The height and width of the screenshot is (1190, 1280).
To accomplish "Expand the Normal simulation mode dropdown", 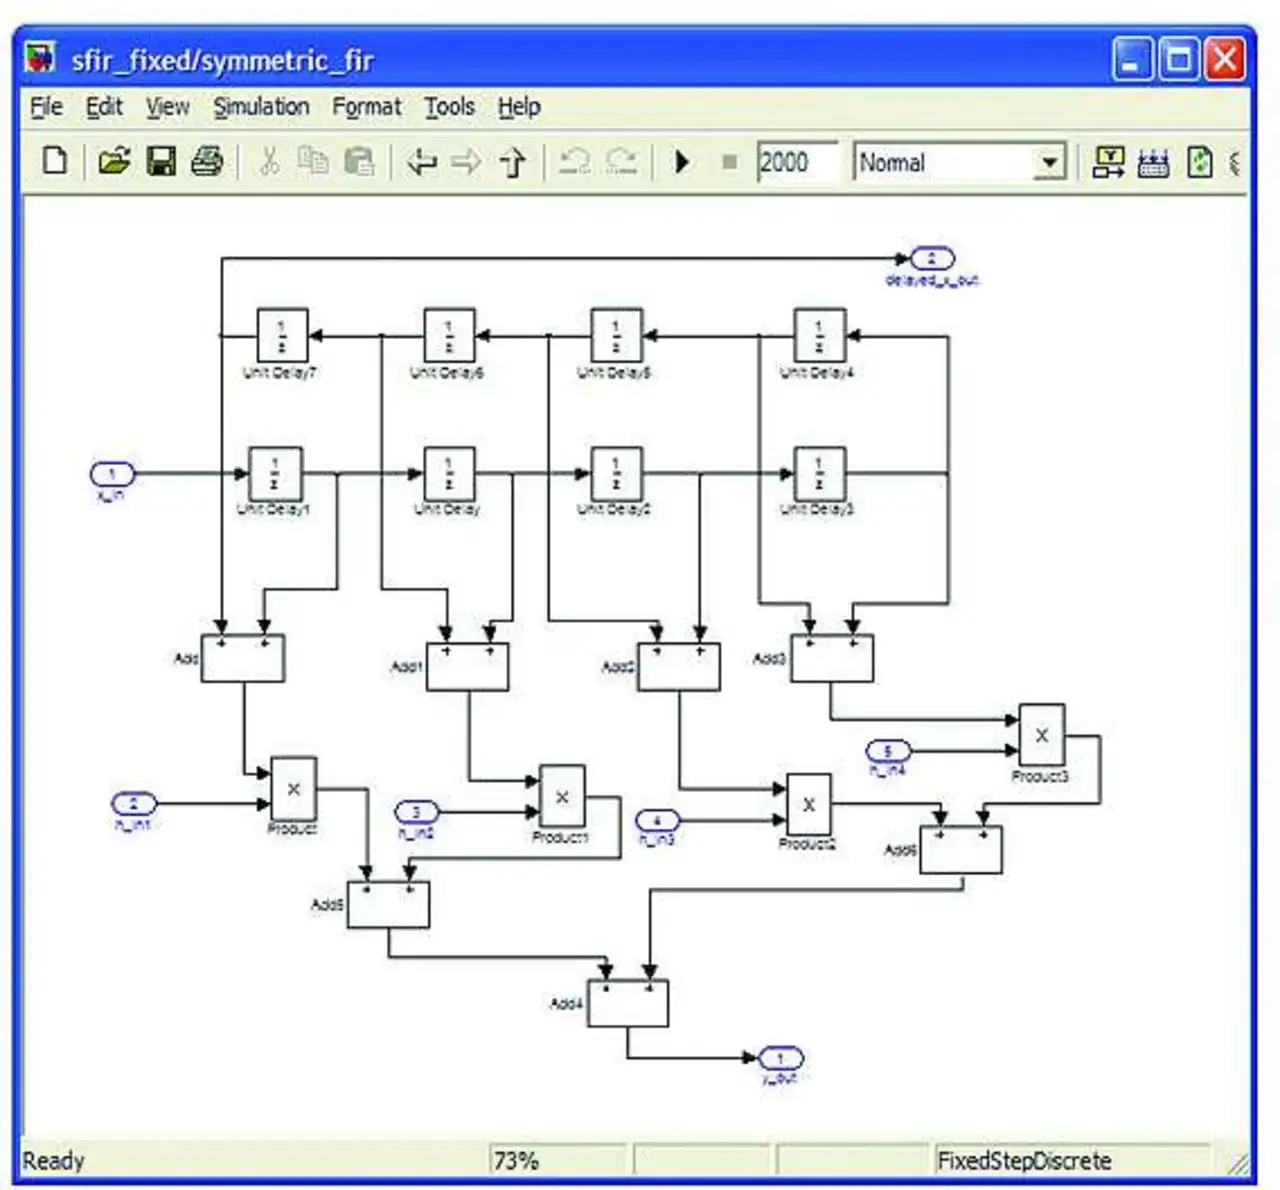I will pos(1048,162).
